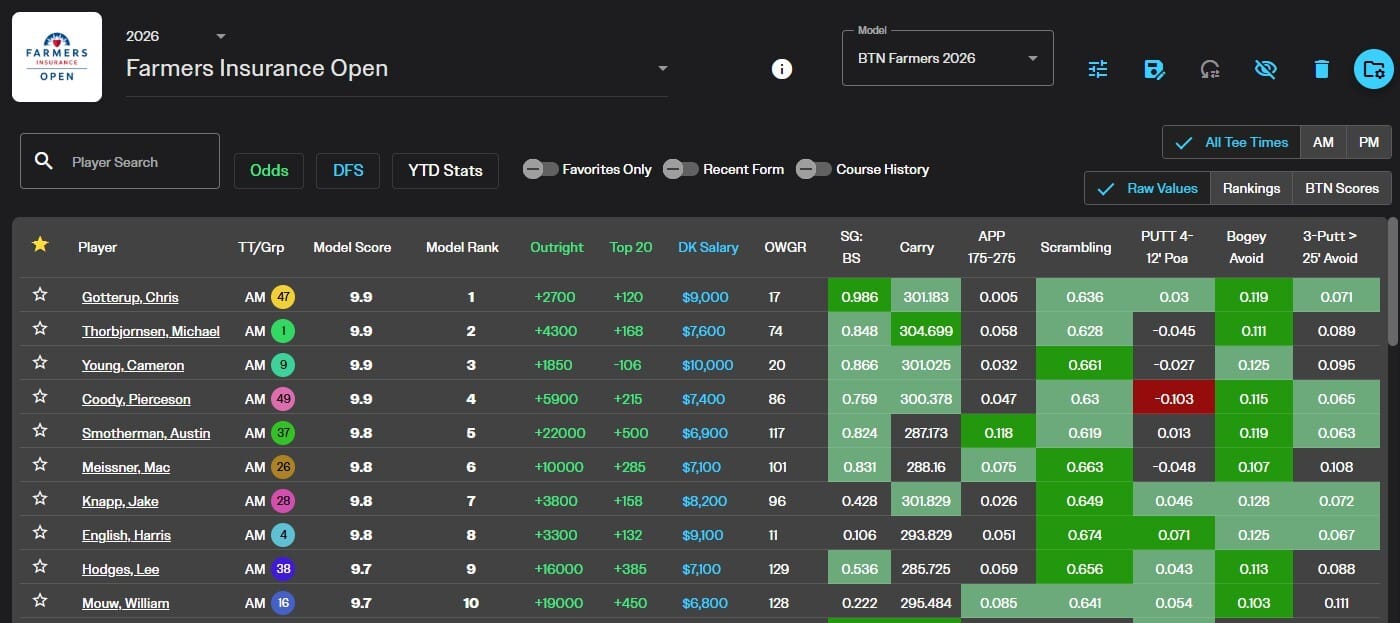Click group badge 38 for Hodges
Image resolution: width=1400 pixels, height=623 pixels.
click(283, 569)
